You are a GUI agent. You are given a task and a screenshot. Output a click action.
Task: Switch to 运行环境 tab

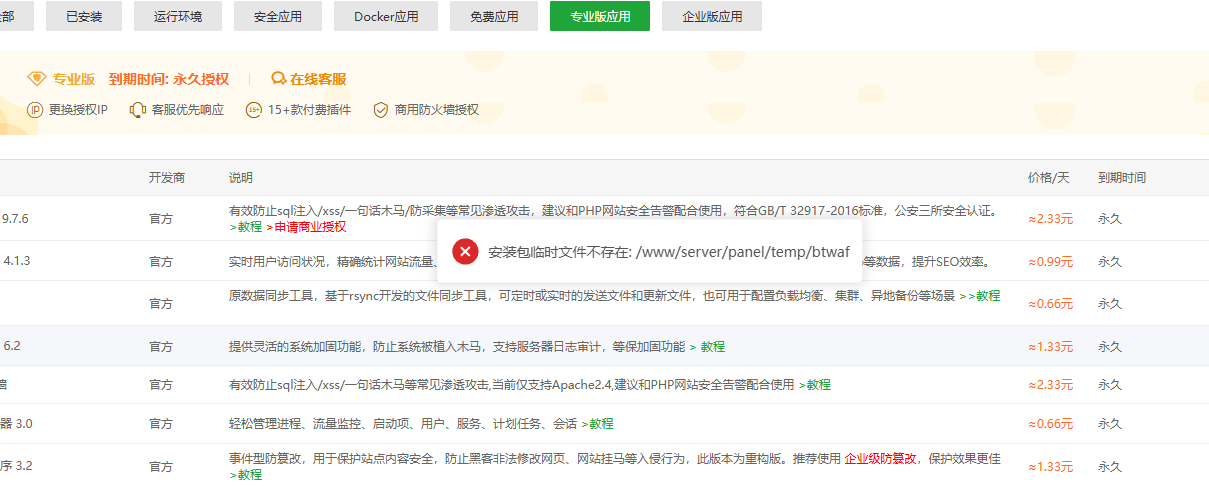pyautogui.click(x=177, y=16)
